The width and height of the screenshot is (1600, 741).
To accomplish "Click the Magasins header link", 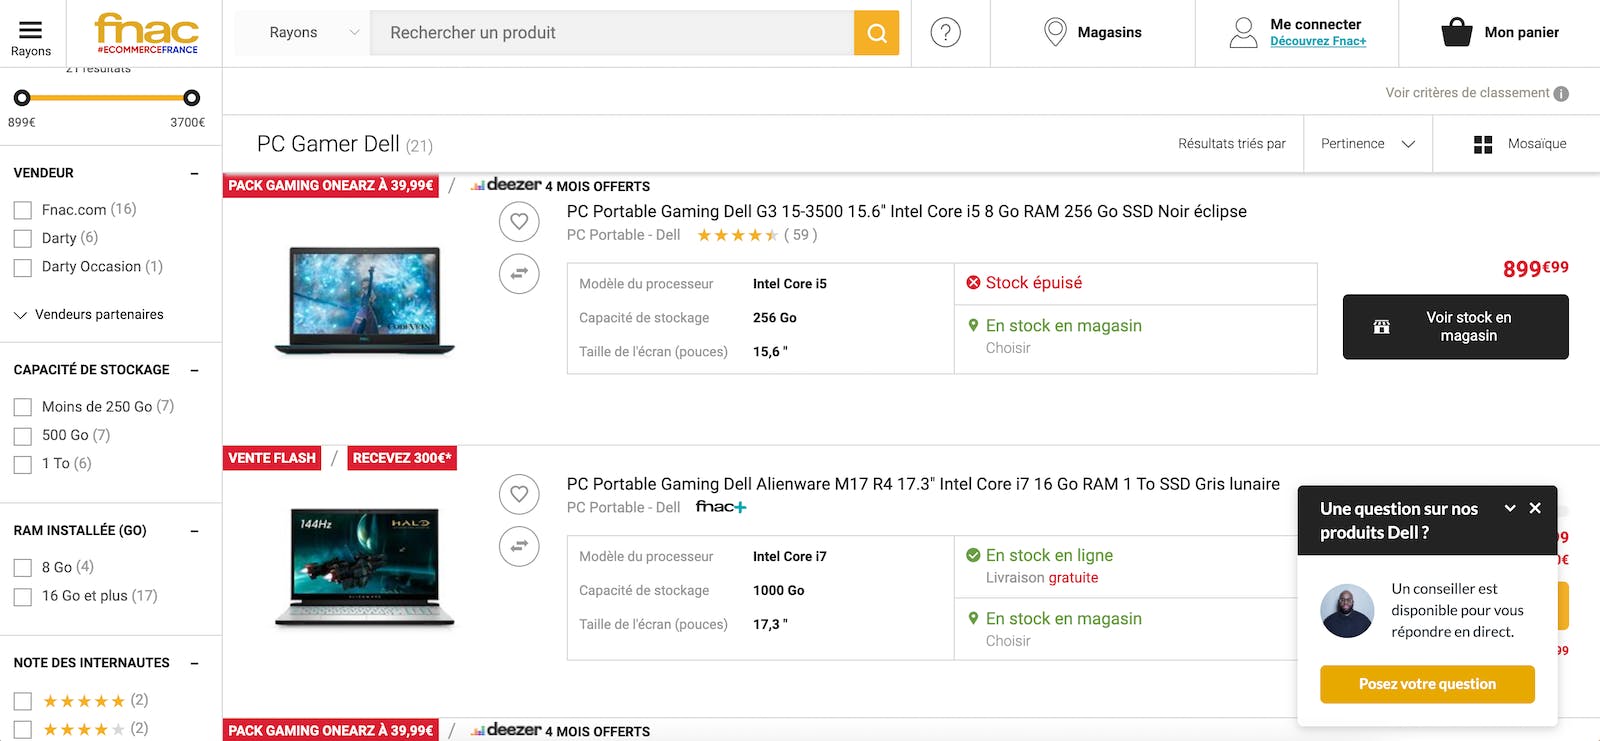I will 1109,32.
